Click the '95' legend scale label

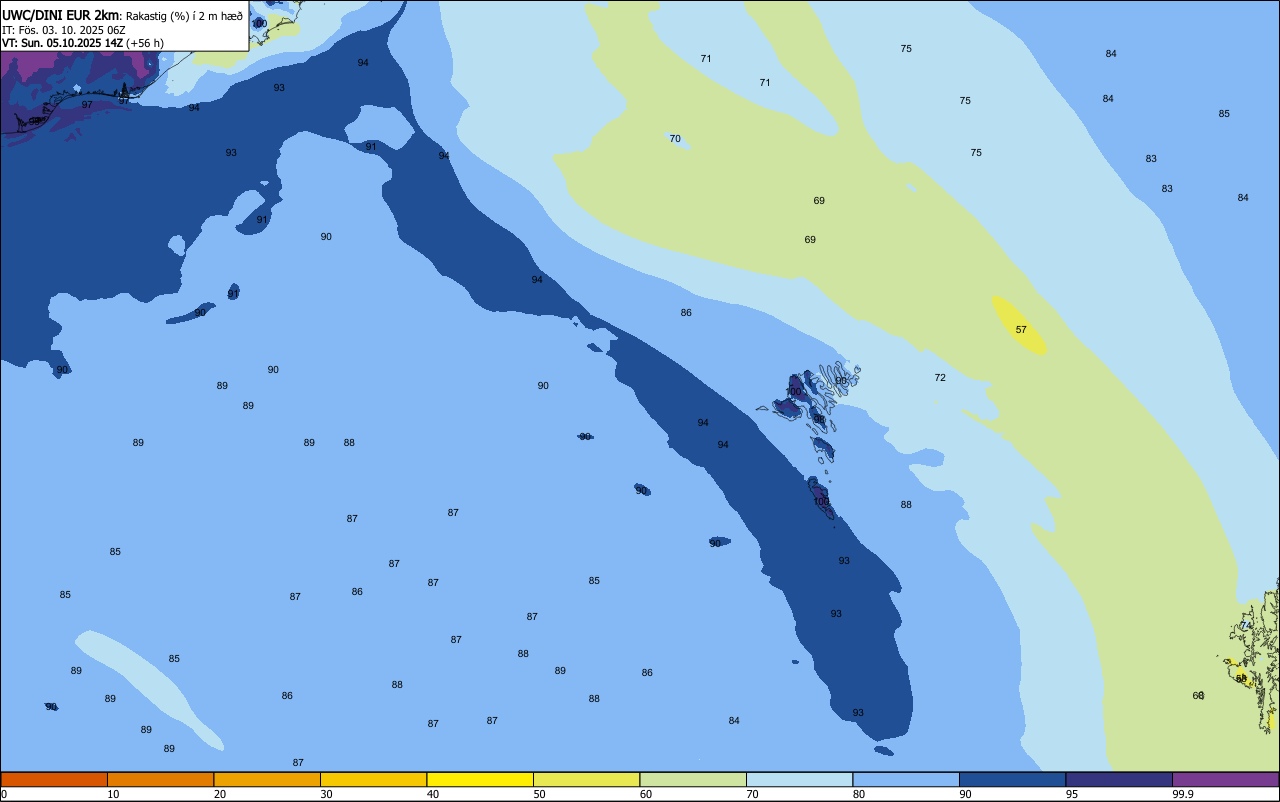[x=1072, y=794]
